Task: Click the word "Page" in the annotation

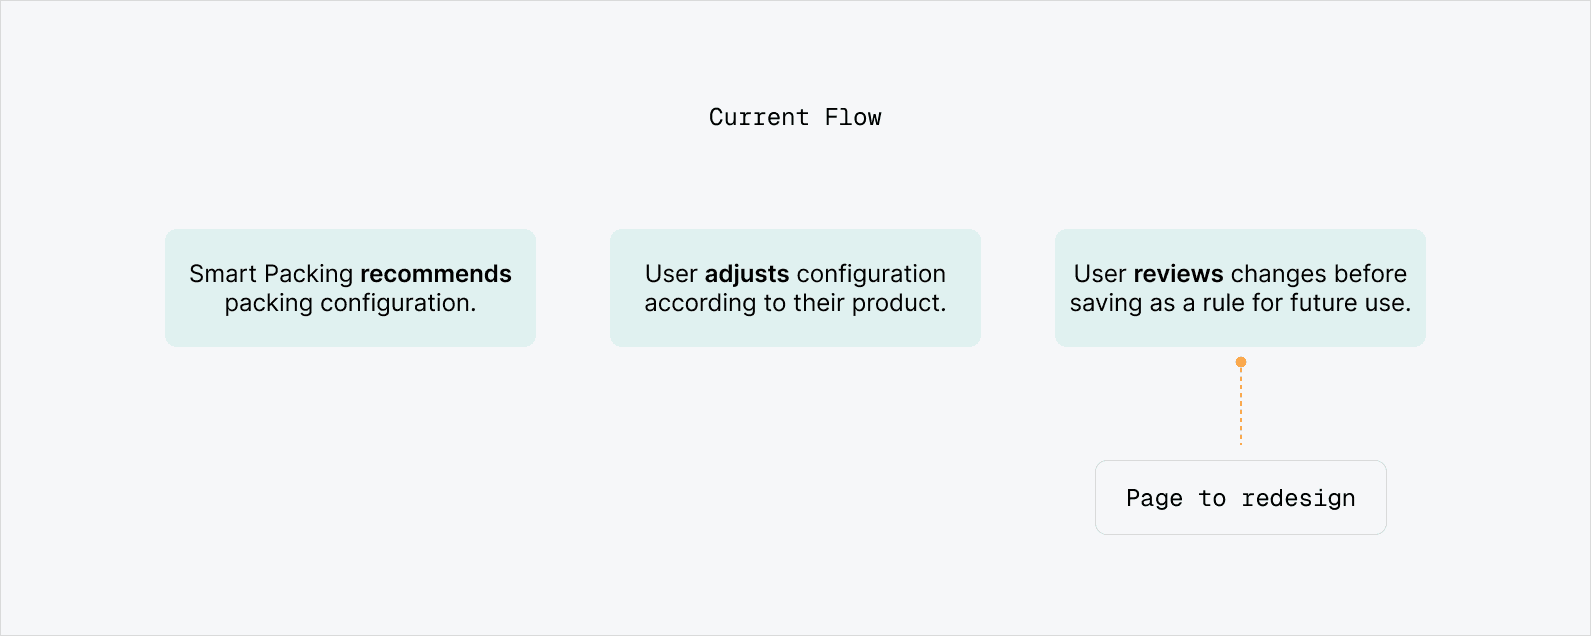Action: [x=1154, y=498]
